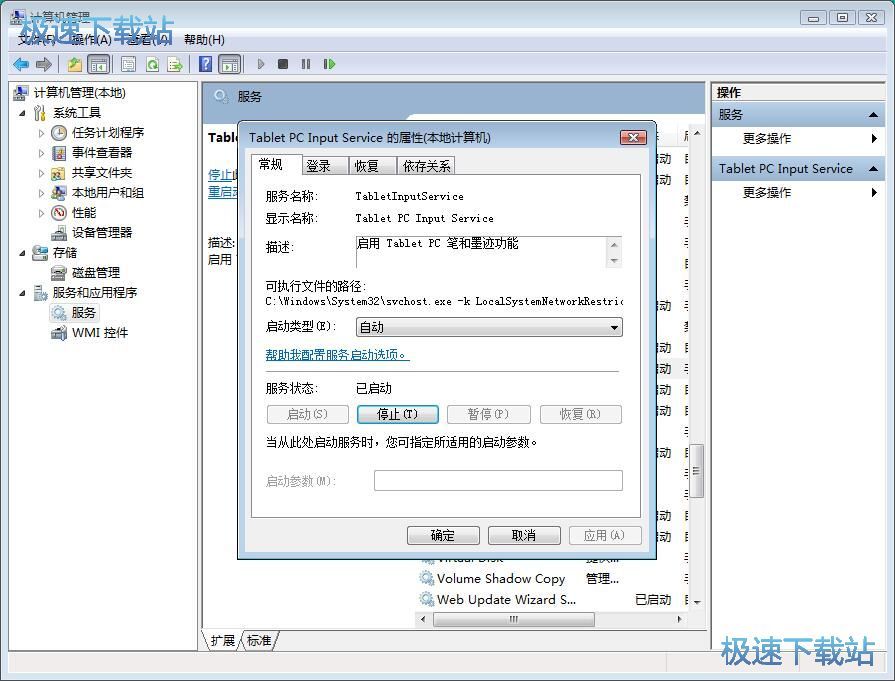Click the 停止 link in services description
The height and width of the screenshot is (681, 895).
222,175
